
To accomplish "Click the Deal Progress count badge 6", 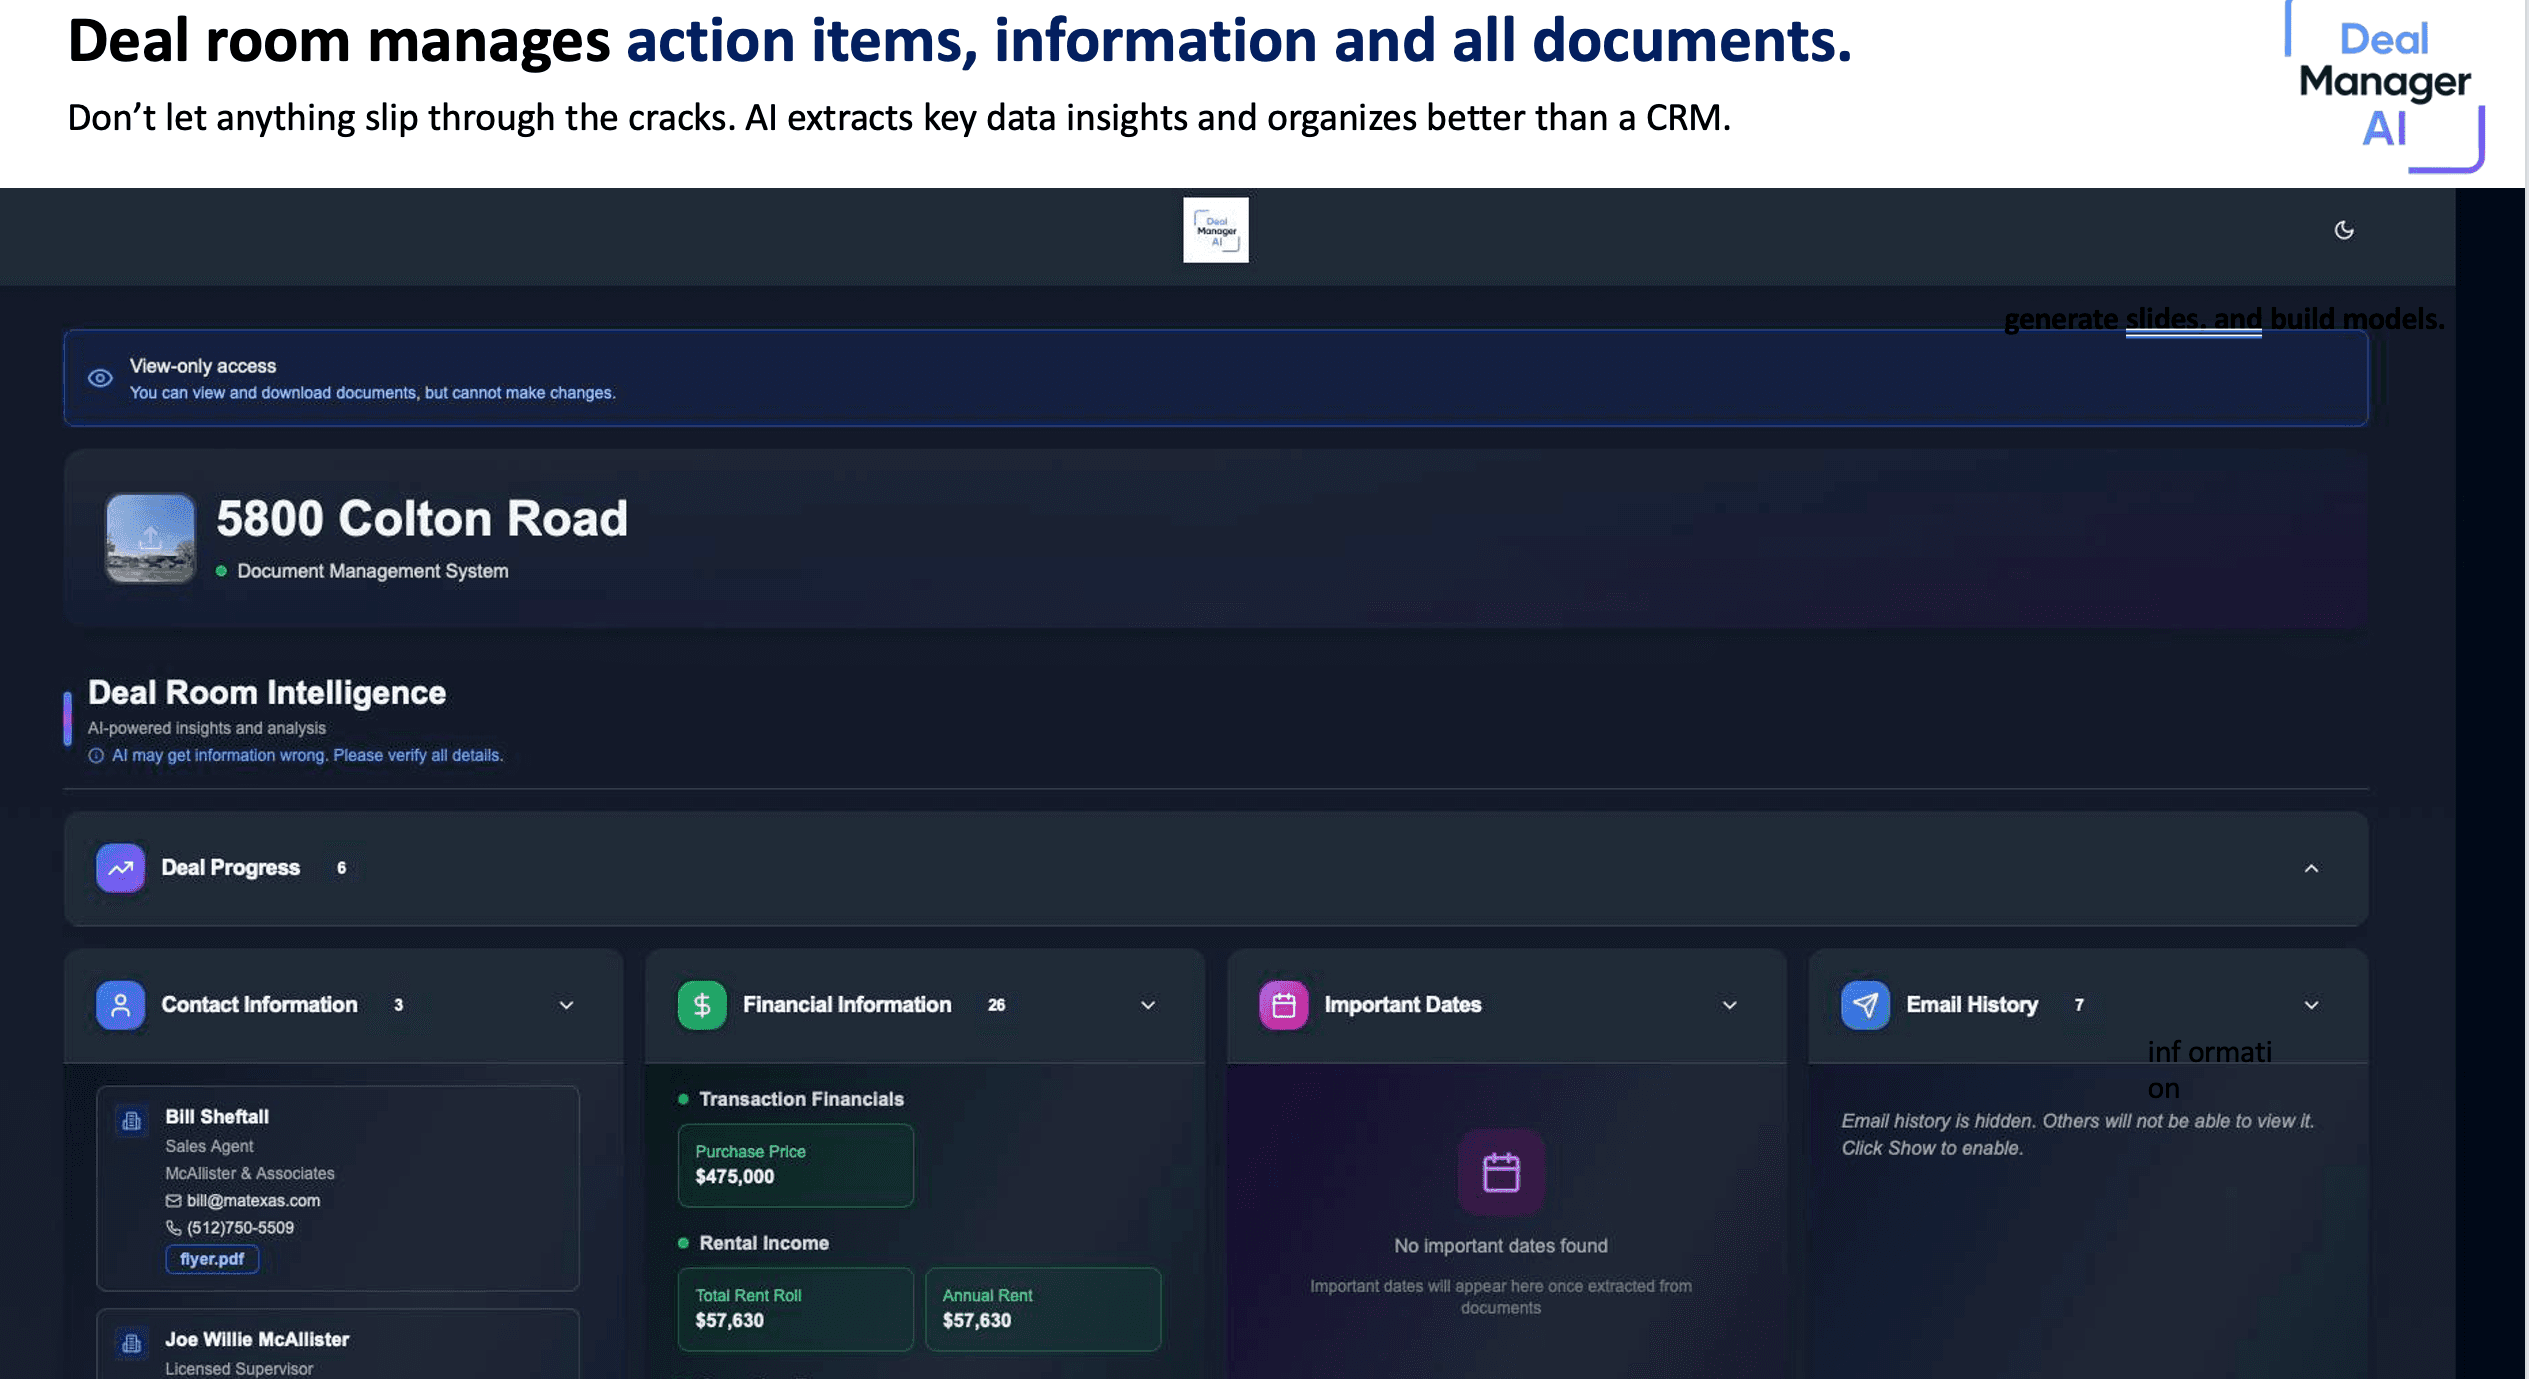I will click(341, 868).
